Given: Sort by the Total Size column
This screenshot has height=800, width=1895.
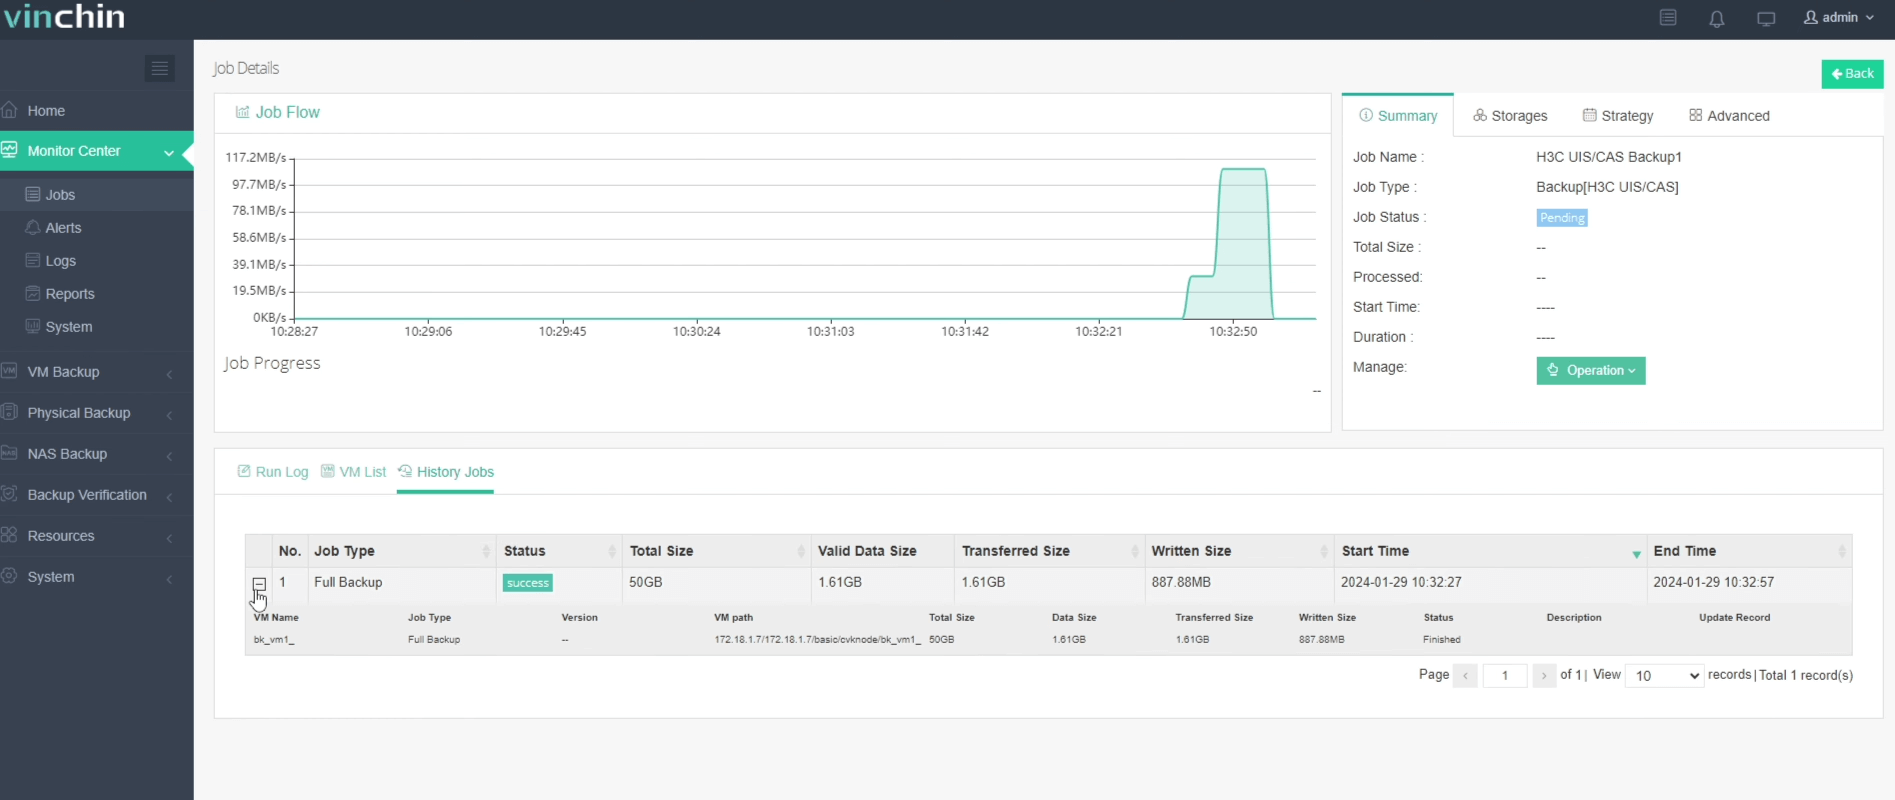Looking at the screenshot, I should [x=716, y=551].
